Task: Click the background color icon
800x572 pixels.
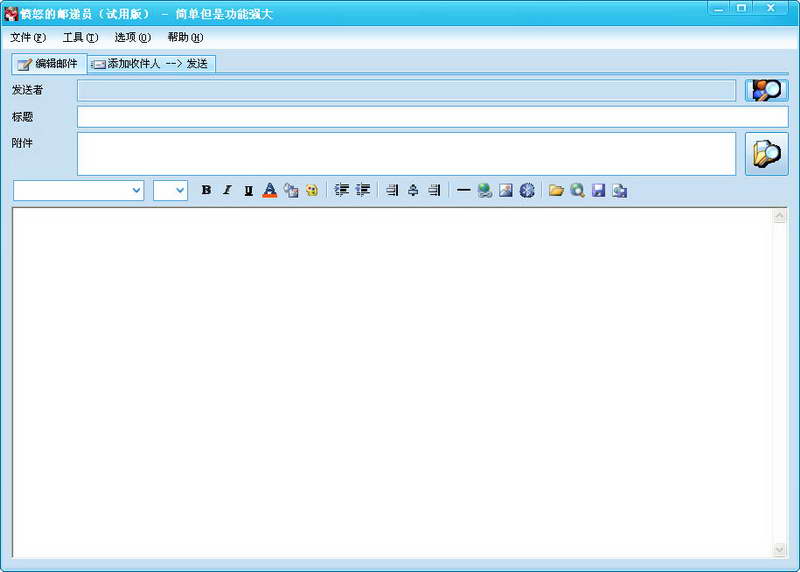Action: pos(291,190)
